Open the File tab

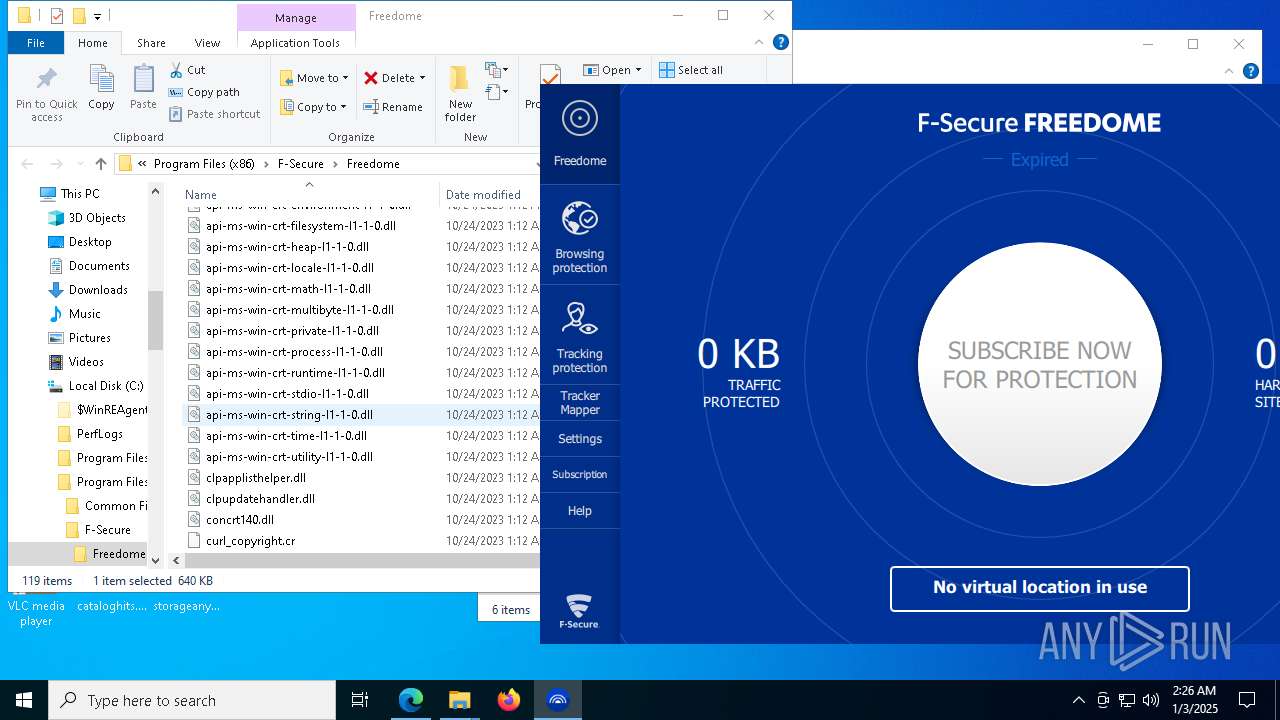36,43
